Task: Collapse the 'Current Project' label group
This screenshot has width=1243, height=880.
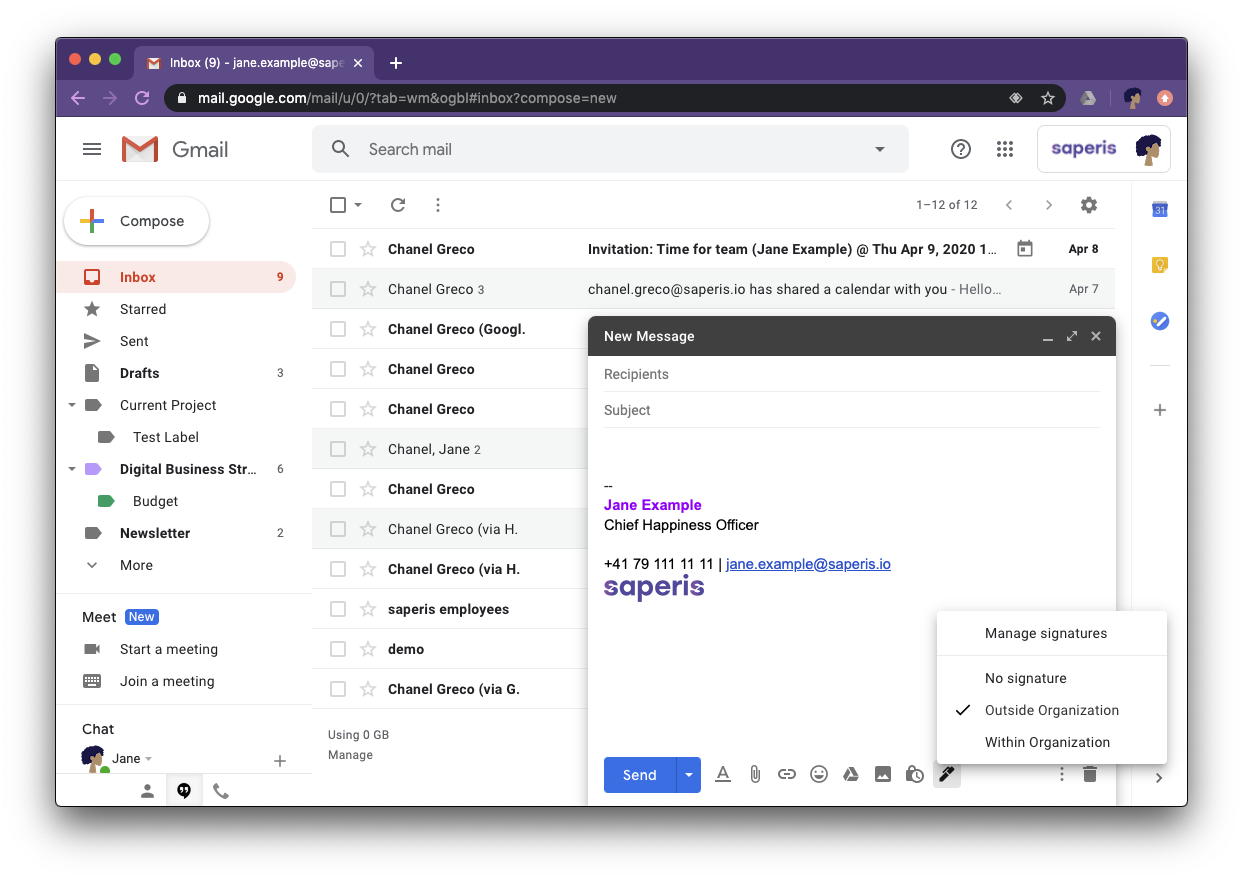Action: tap(71, 405)
